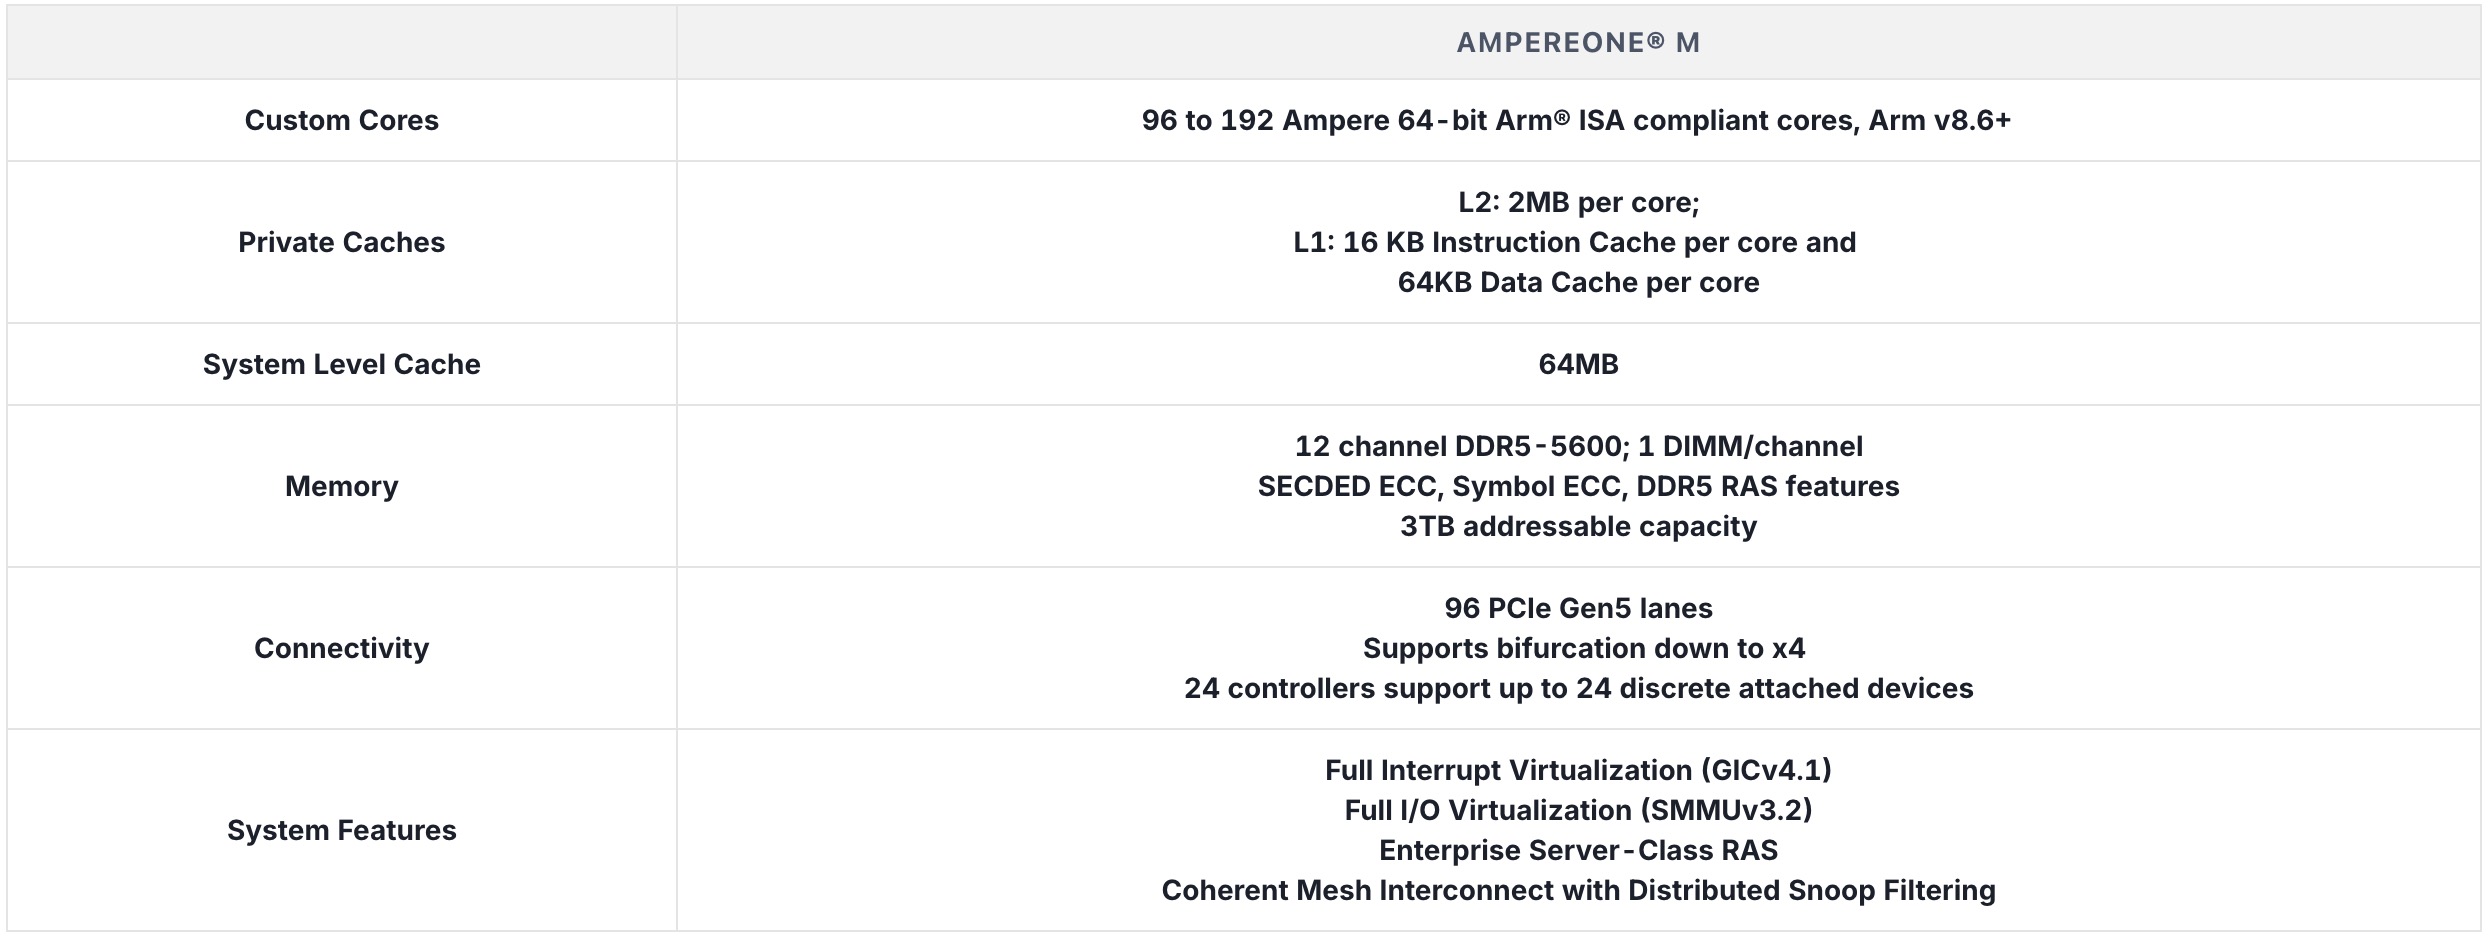Screen dimensions: 2488x938
Task: Click the 24 controllers support line
Action: click(1578, 688)
